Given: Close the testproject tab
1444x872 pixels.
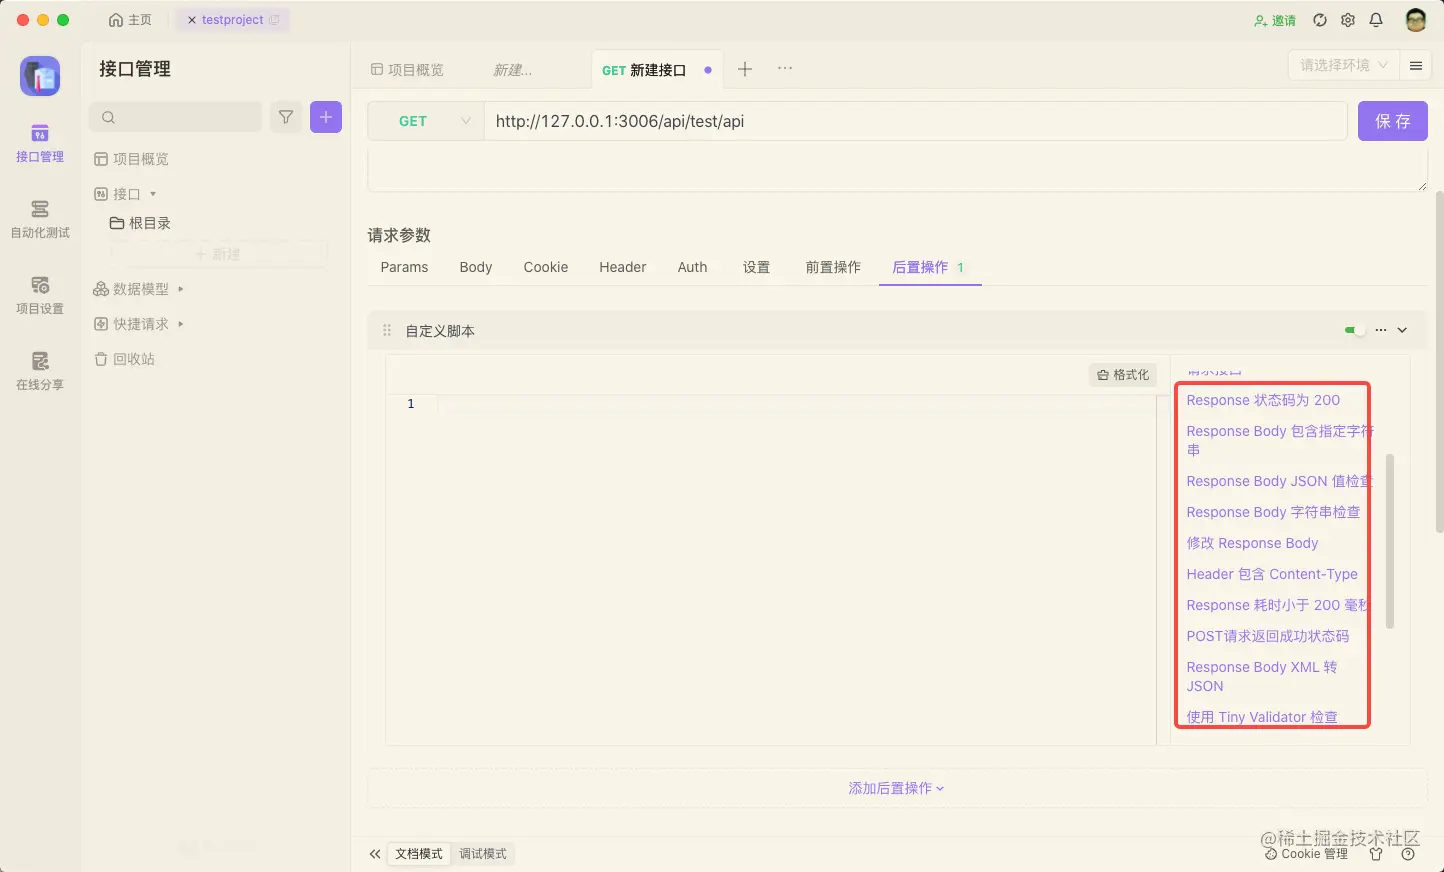Looking at the screenshot, I should tap(192, 20).
